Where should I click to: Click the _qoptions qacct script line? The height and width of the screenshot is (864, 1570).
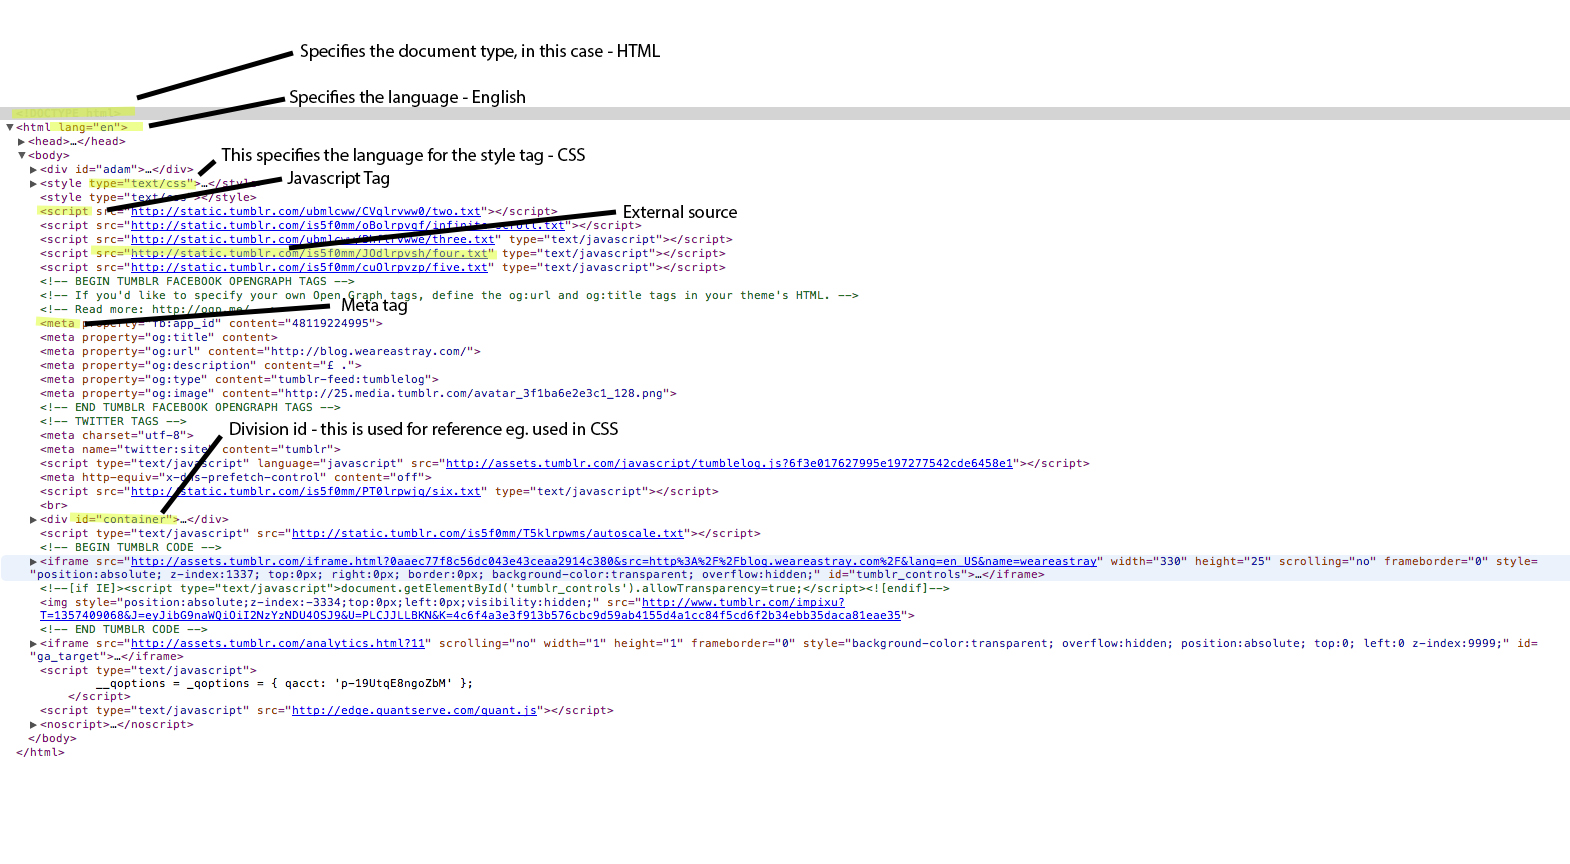pyautogui.click(x=285, y=683)
